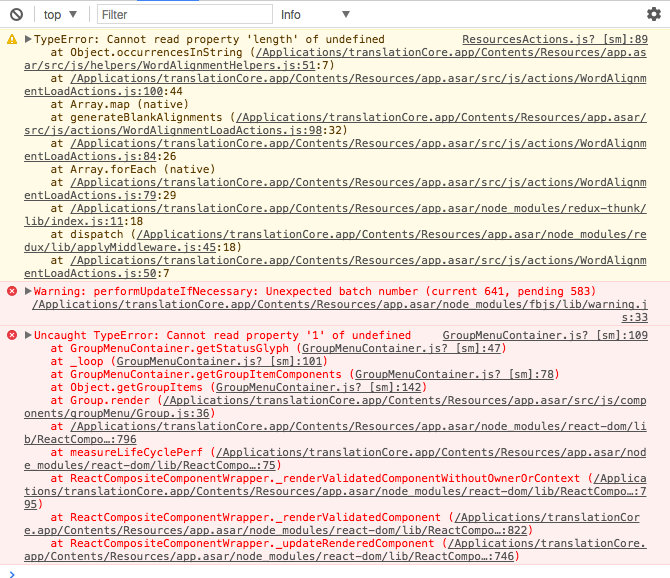This screenshot has width=670, height=578.
Task: Click 'at Array.map (native)' stack line
Action: (119, 104)
